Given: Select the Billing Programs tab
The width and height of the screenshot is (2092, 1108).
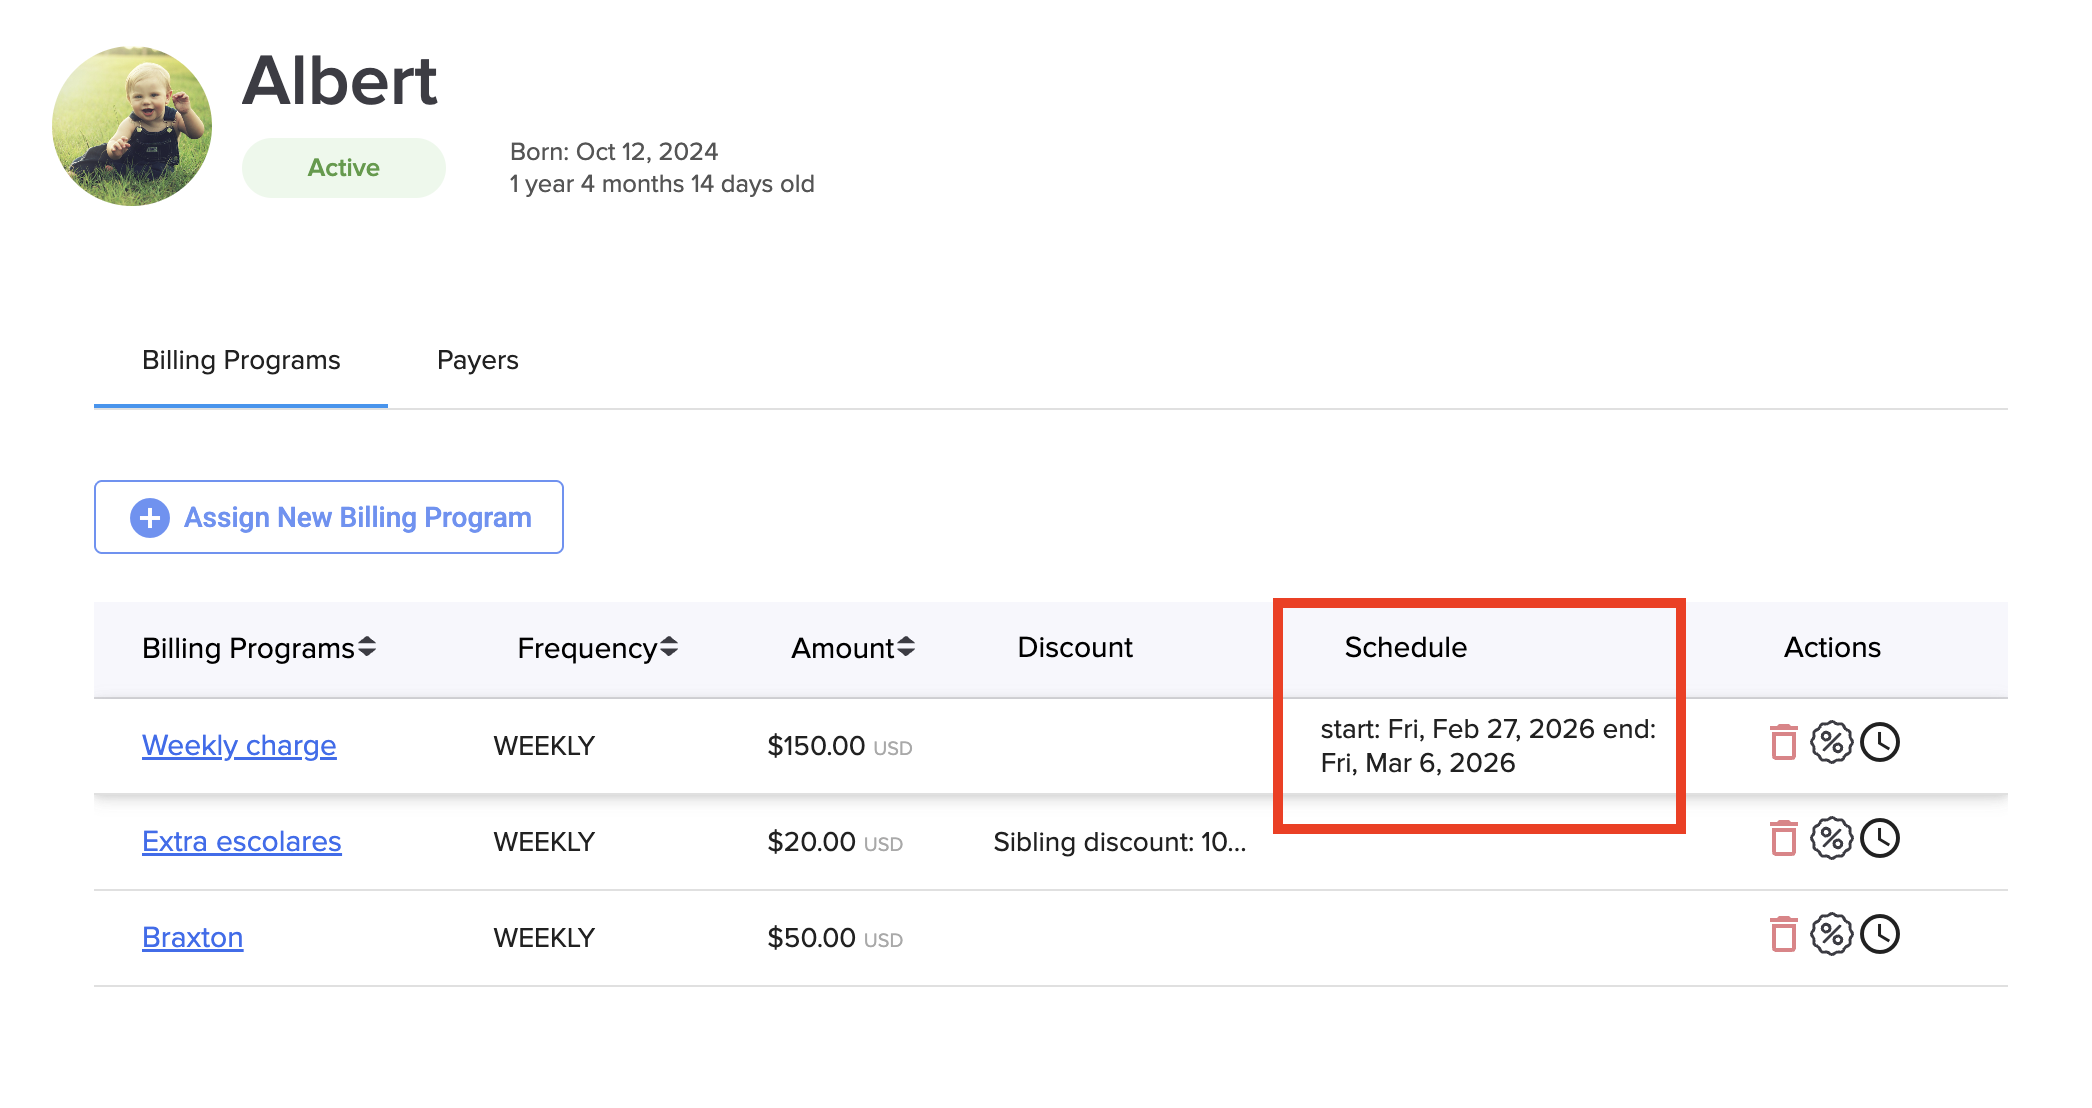Looking at the screenshot, I should pos(241,360).
